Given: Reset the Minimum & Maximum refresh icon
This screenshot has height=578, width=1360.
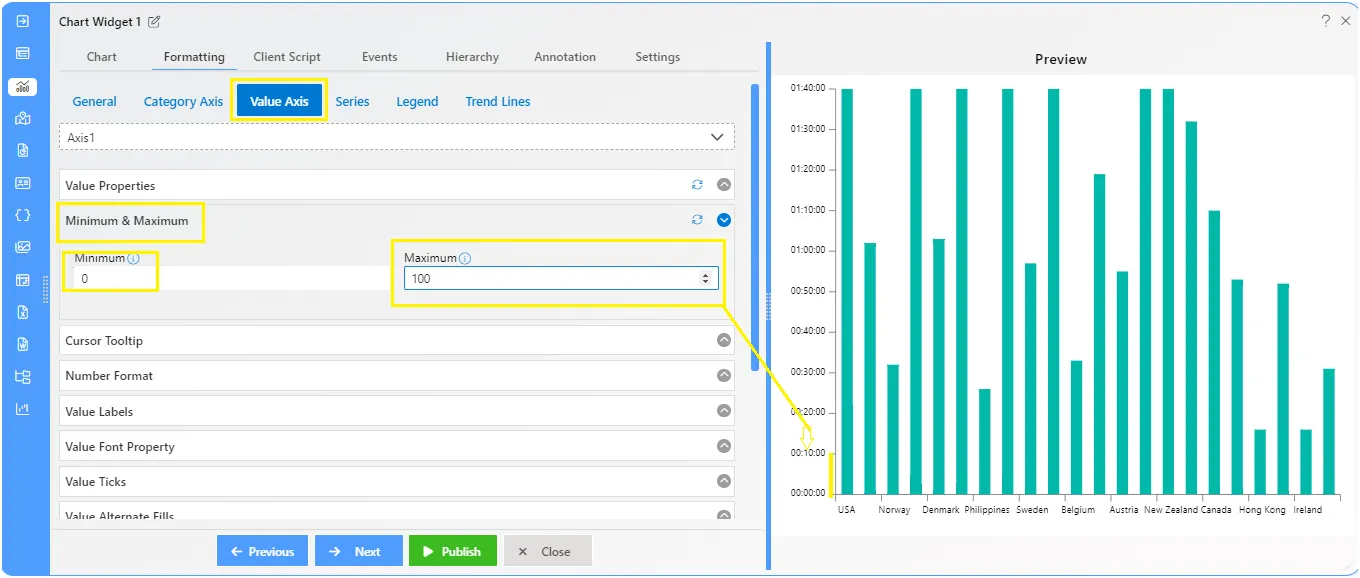Looking at the screenshot, I should 697,220.
